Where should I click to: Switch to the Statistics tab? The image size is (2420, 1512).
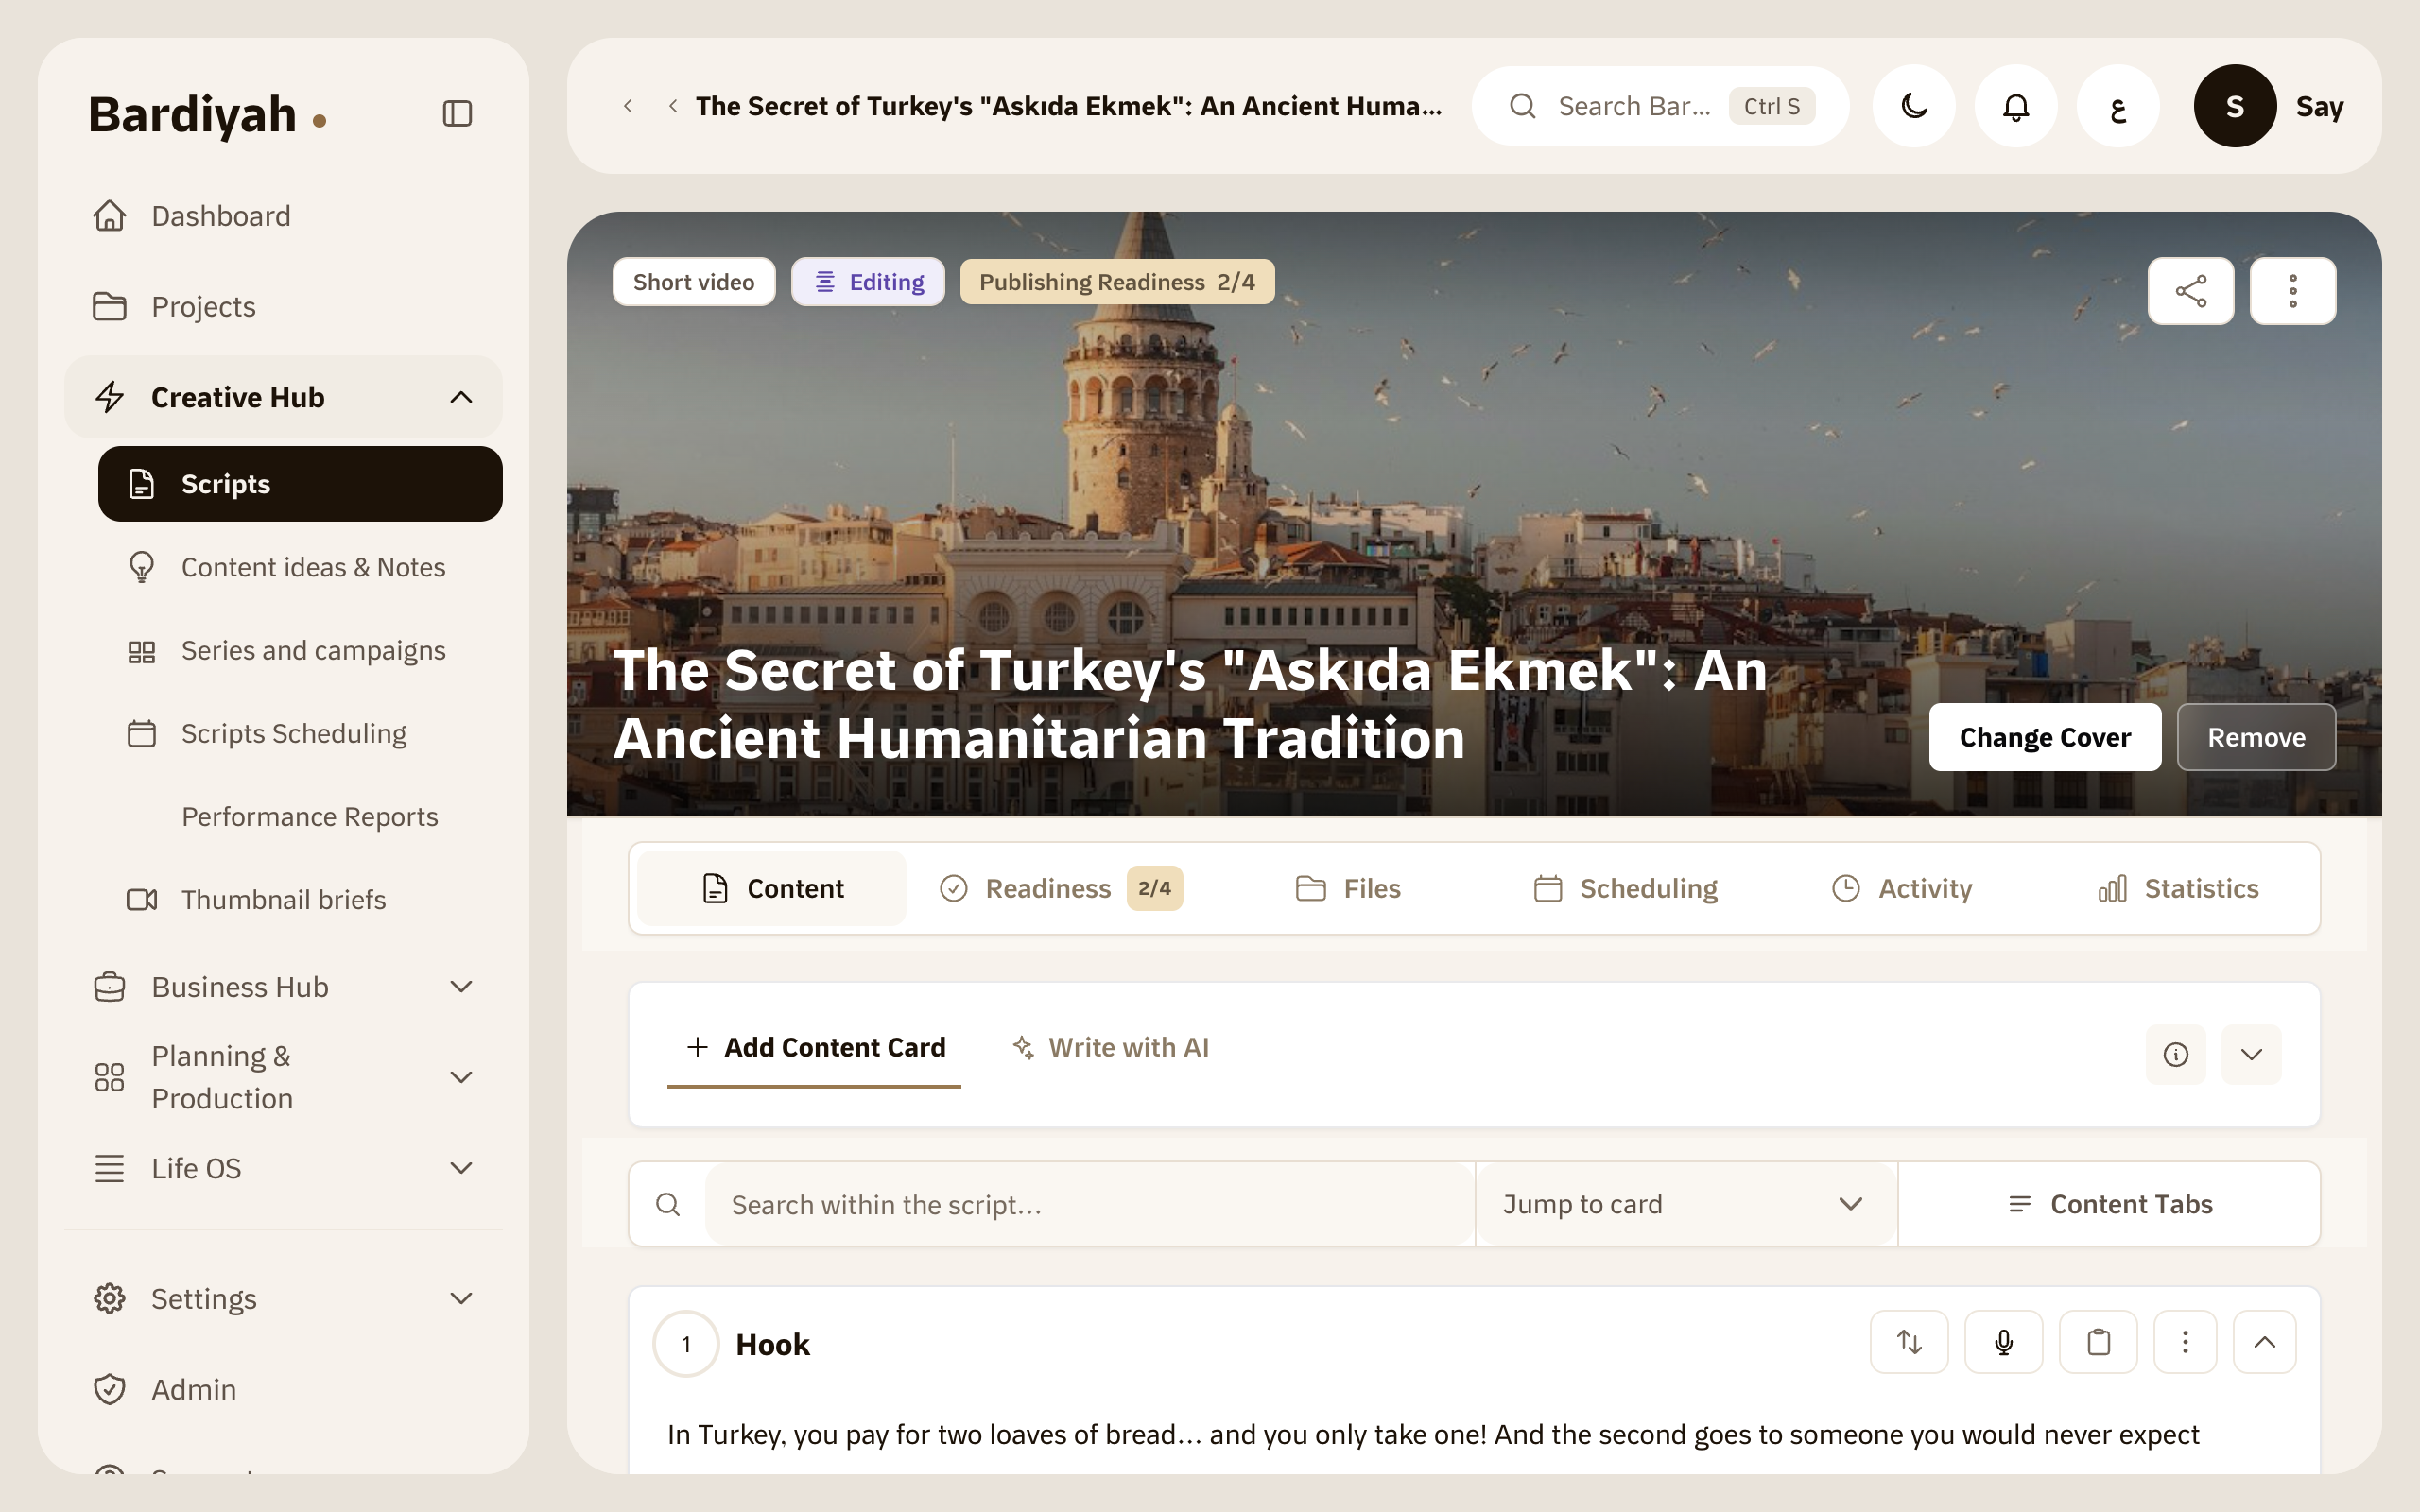point(2178,888)
